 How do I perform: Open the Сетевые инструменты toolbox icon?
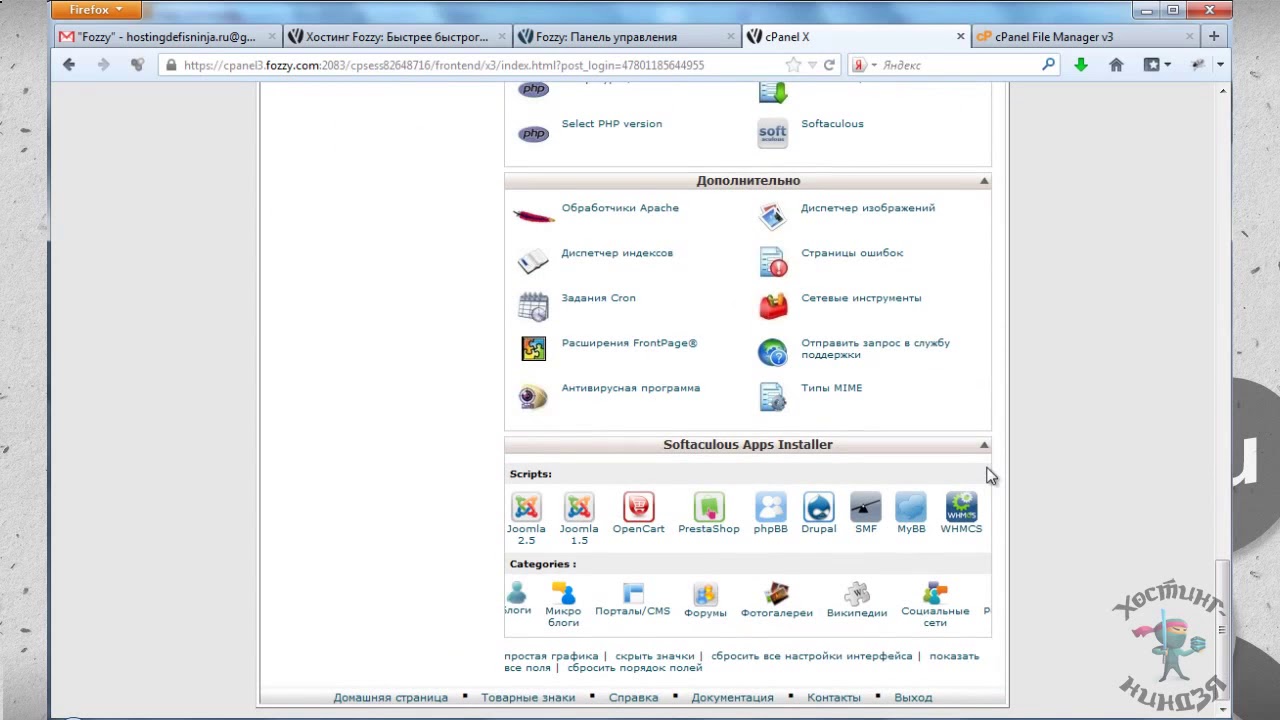tap(772, 307)
